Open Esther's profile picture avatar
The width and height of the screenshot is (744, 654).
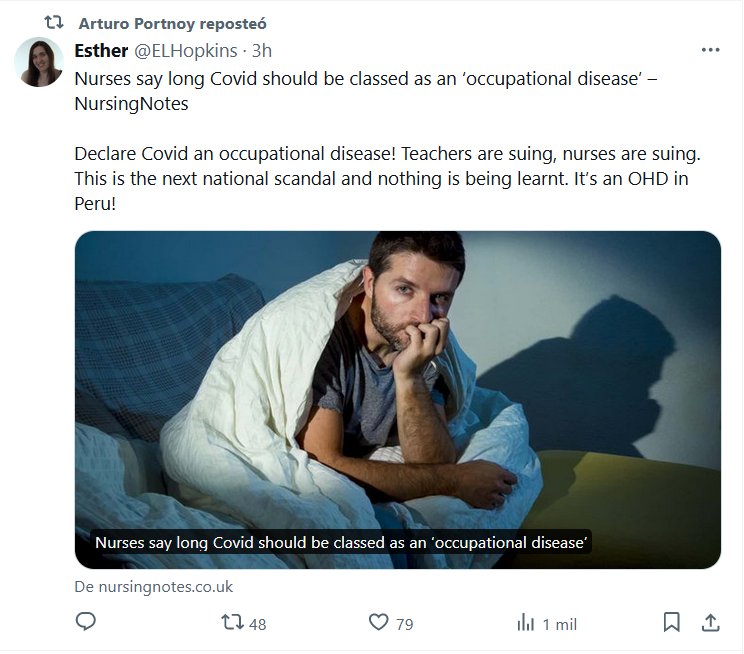pyautogui.click(x=39, y=62)
